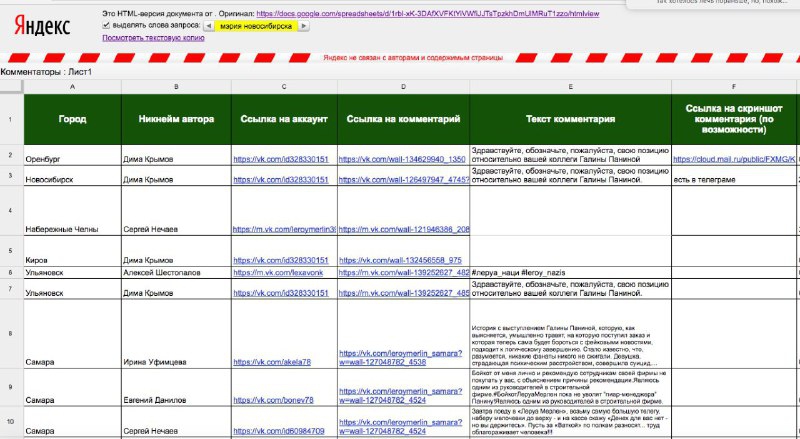Viewport: 800px width, 439px height.
Task: Open the original docs.google.com spreadsheet link
Action: tap(428, 14)
